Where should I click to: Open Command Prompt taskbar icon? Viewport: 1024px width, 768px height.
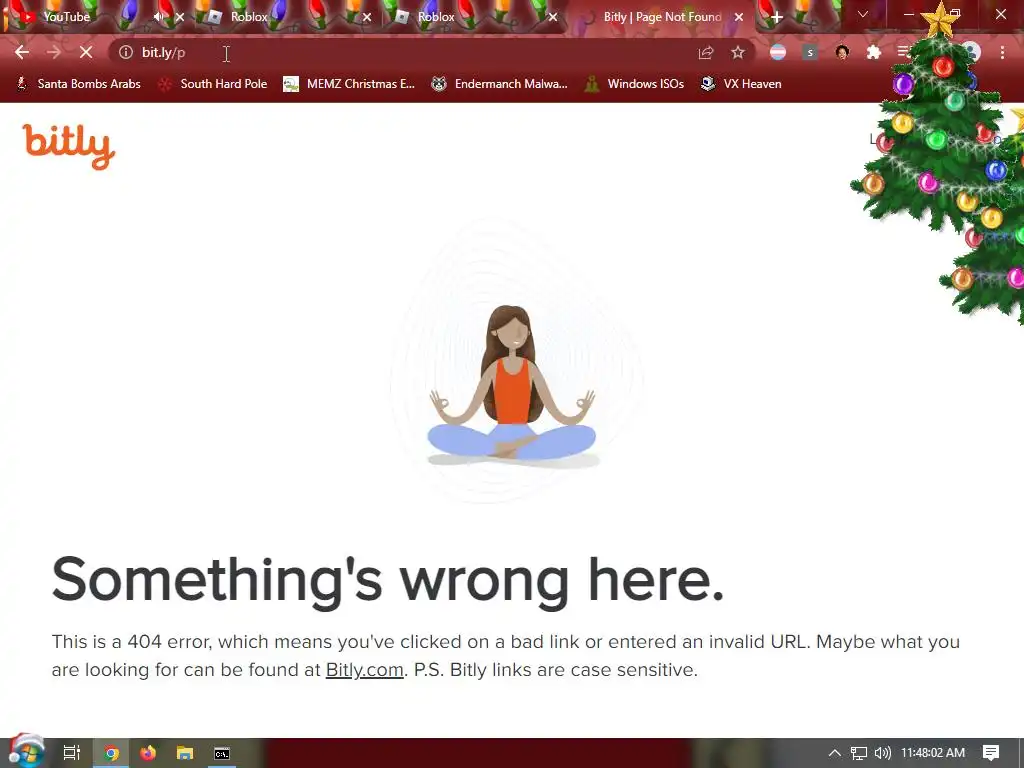[222, 753]
